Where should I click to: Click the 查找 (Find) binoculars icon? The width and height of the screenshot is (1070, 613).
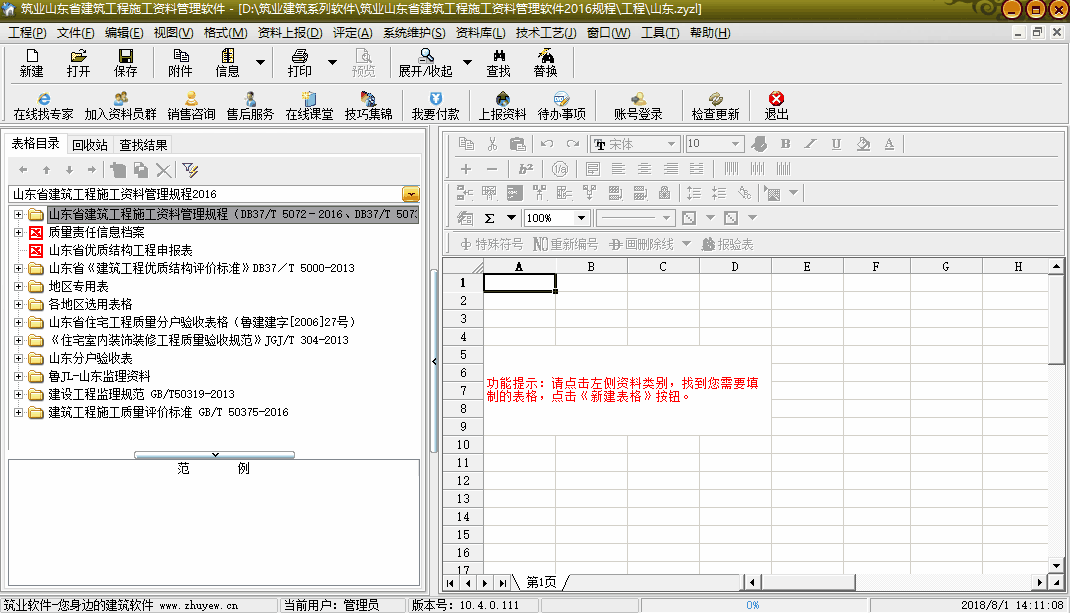498,57
